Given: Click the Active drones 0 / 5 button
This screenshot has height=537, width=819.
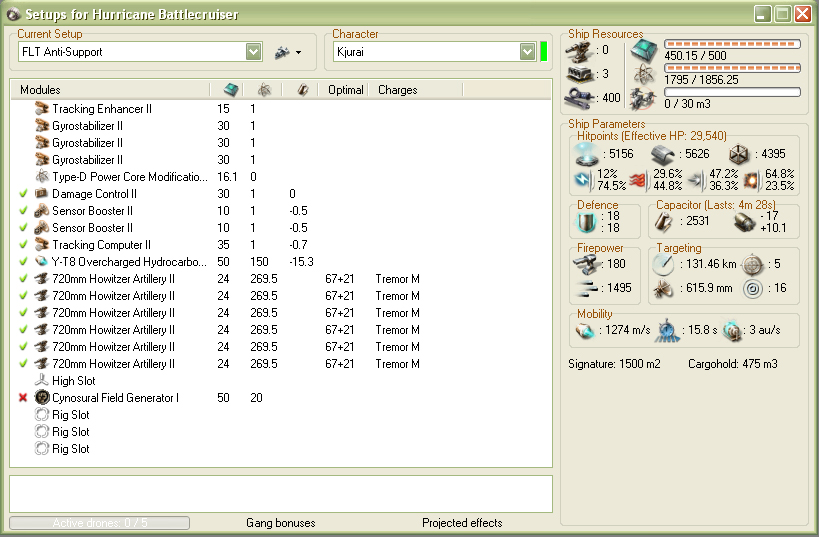Looking at the screenshot, I should (x=99, y=523).
